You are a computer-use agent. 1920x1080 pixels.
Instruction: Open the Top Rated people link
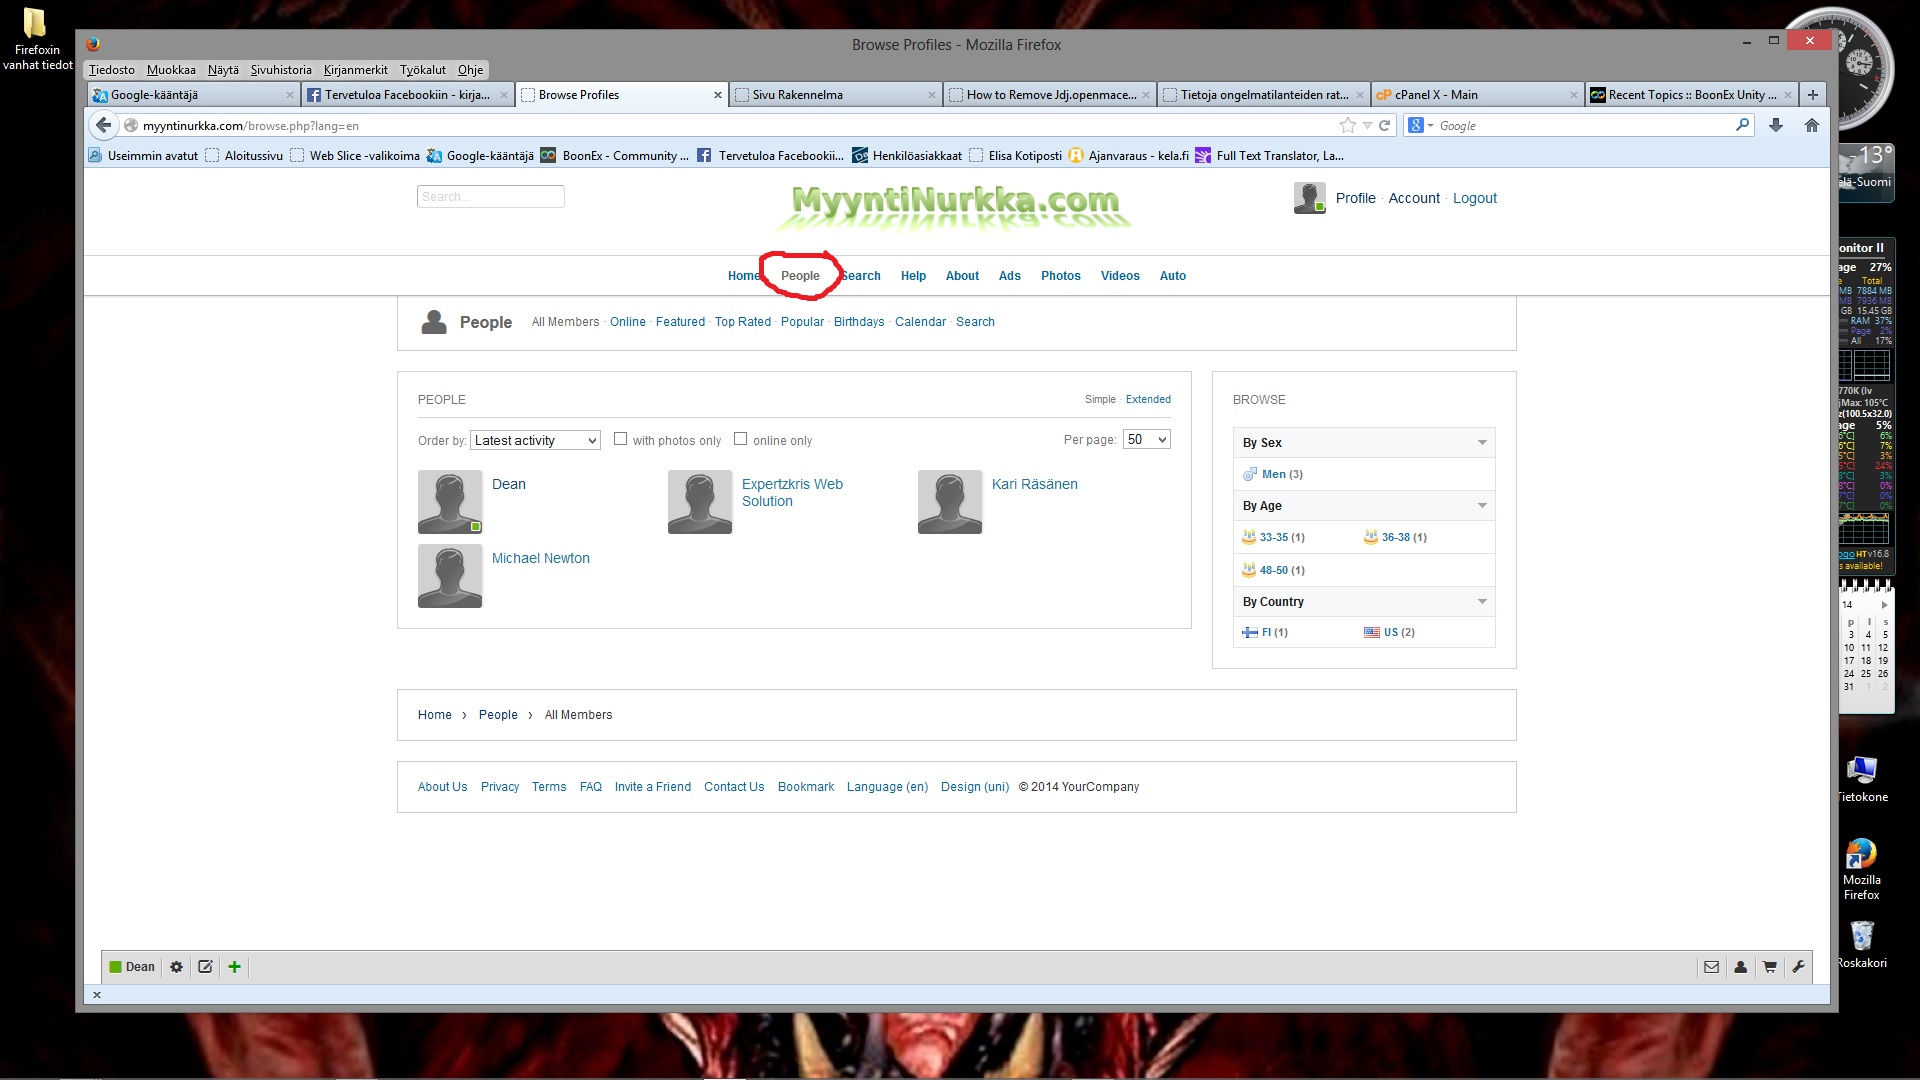[x=742, y=322]
